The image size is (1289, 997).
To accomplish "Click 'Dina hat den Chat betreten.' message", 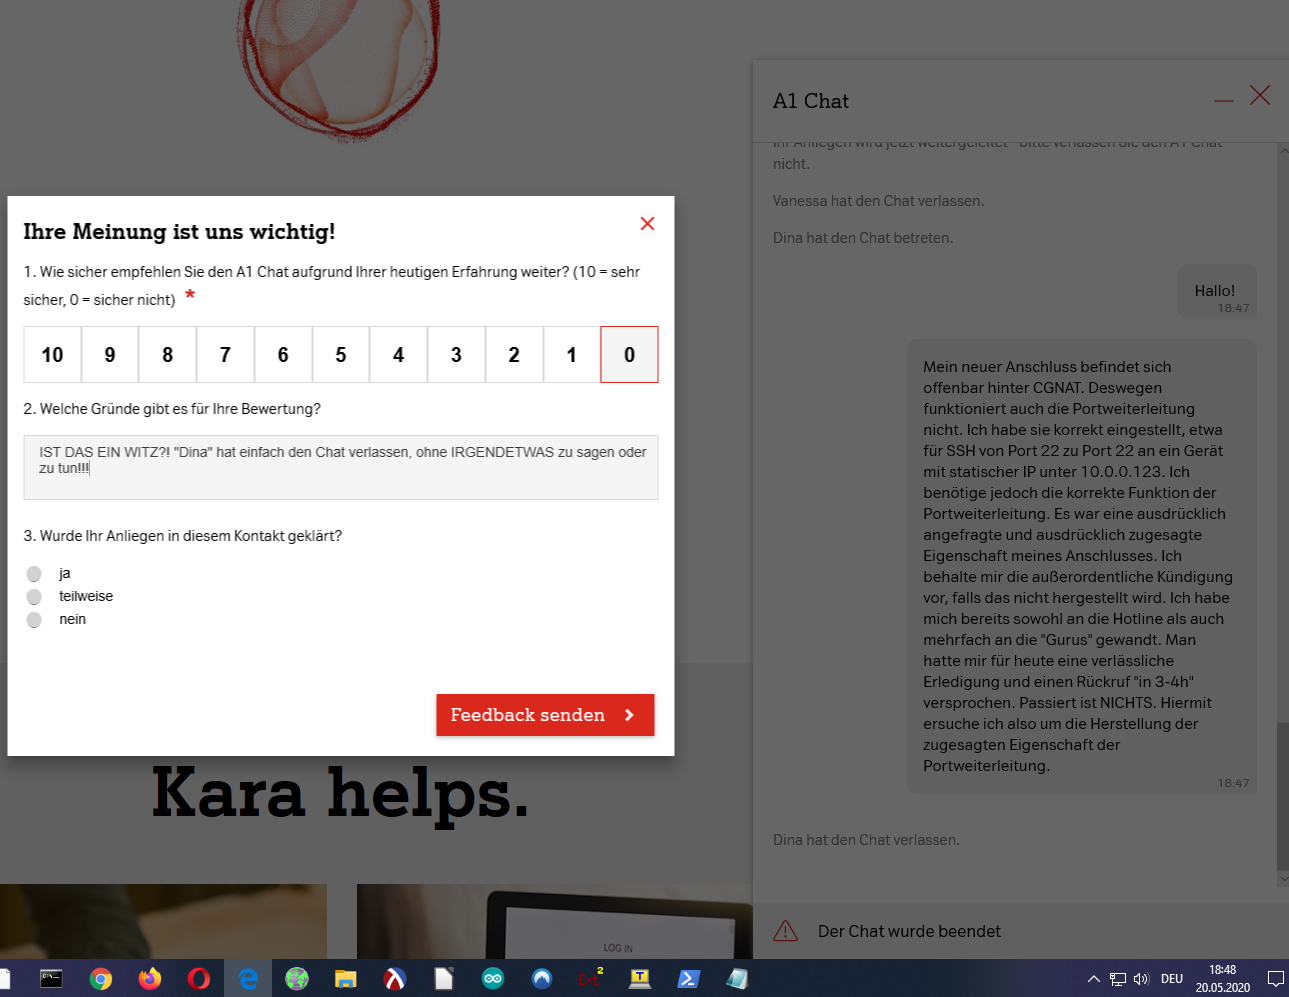I will pos(863,238).
